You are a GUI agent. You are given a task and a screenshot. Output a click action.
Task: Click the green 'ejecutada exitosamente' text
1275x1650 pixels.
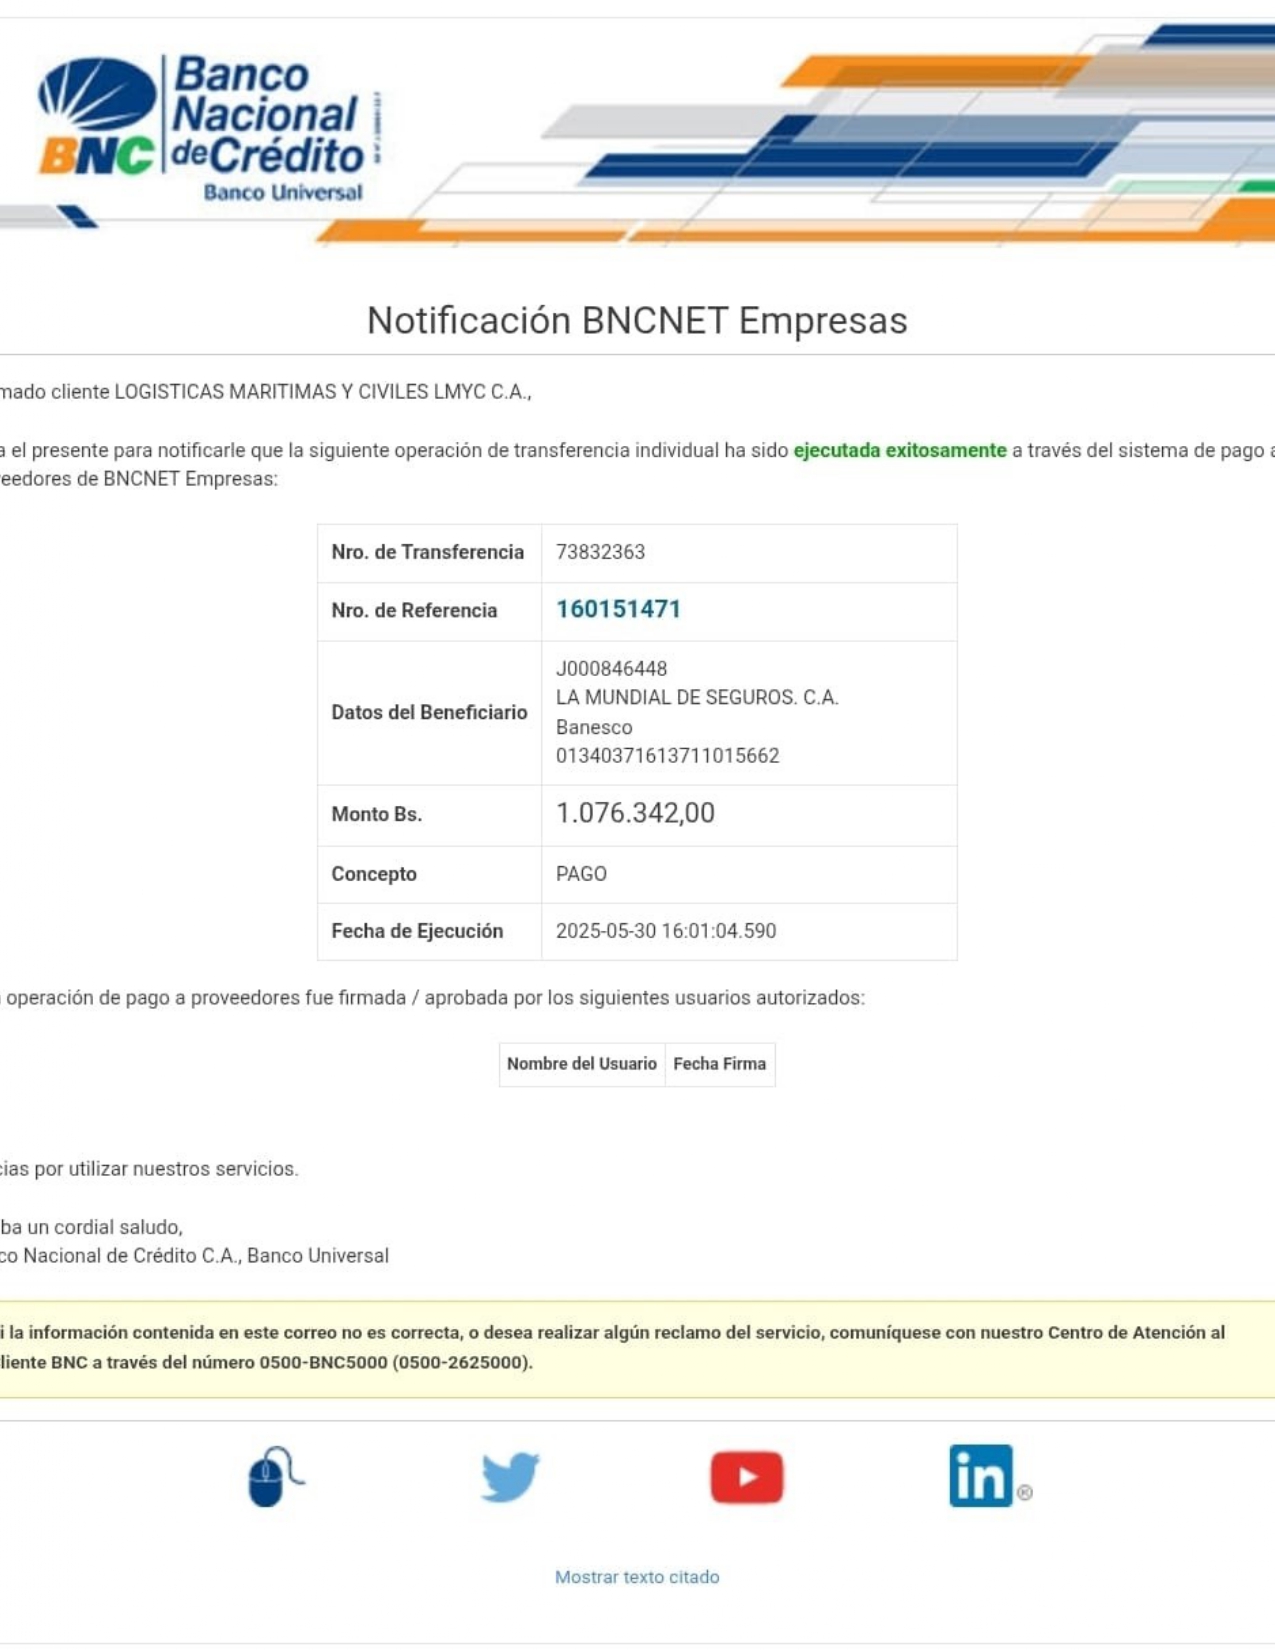(899, 451)
